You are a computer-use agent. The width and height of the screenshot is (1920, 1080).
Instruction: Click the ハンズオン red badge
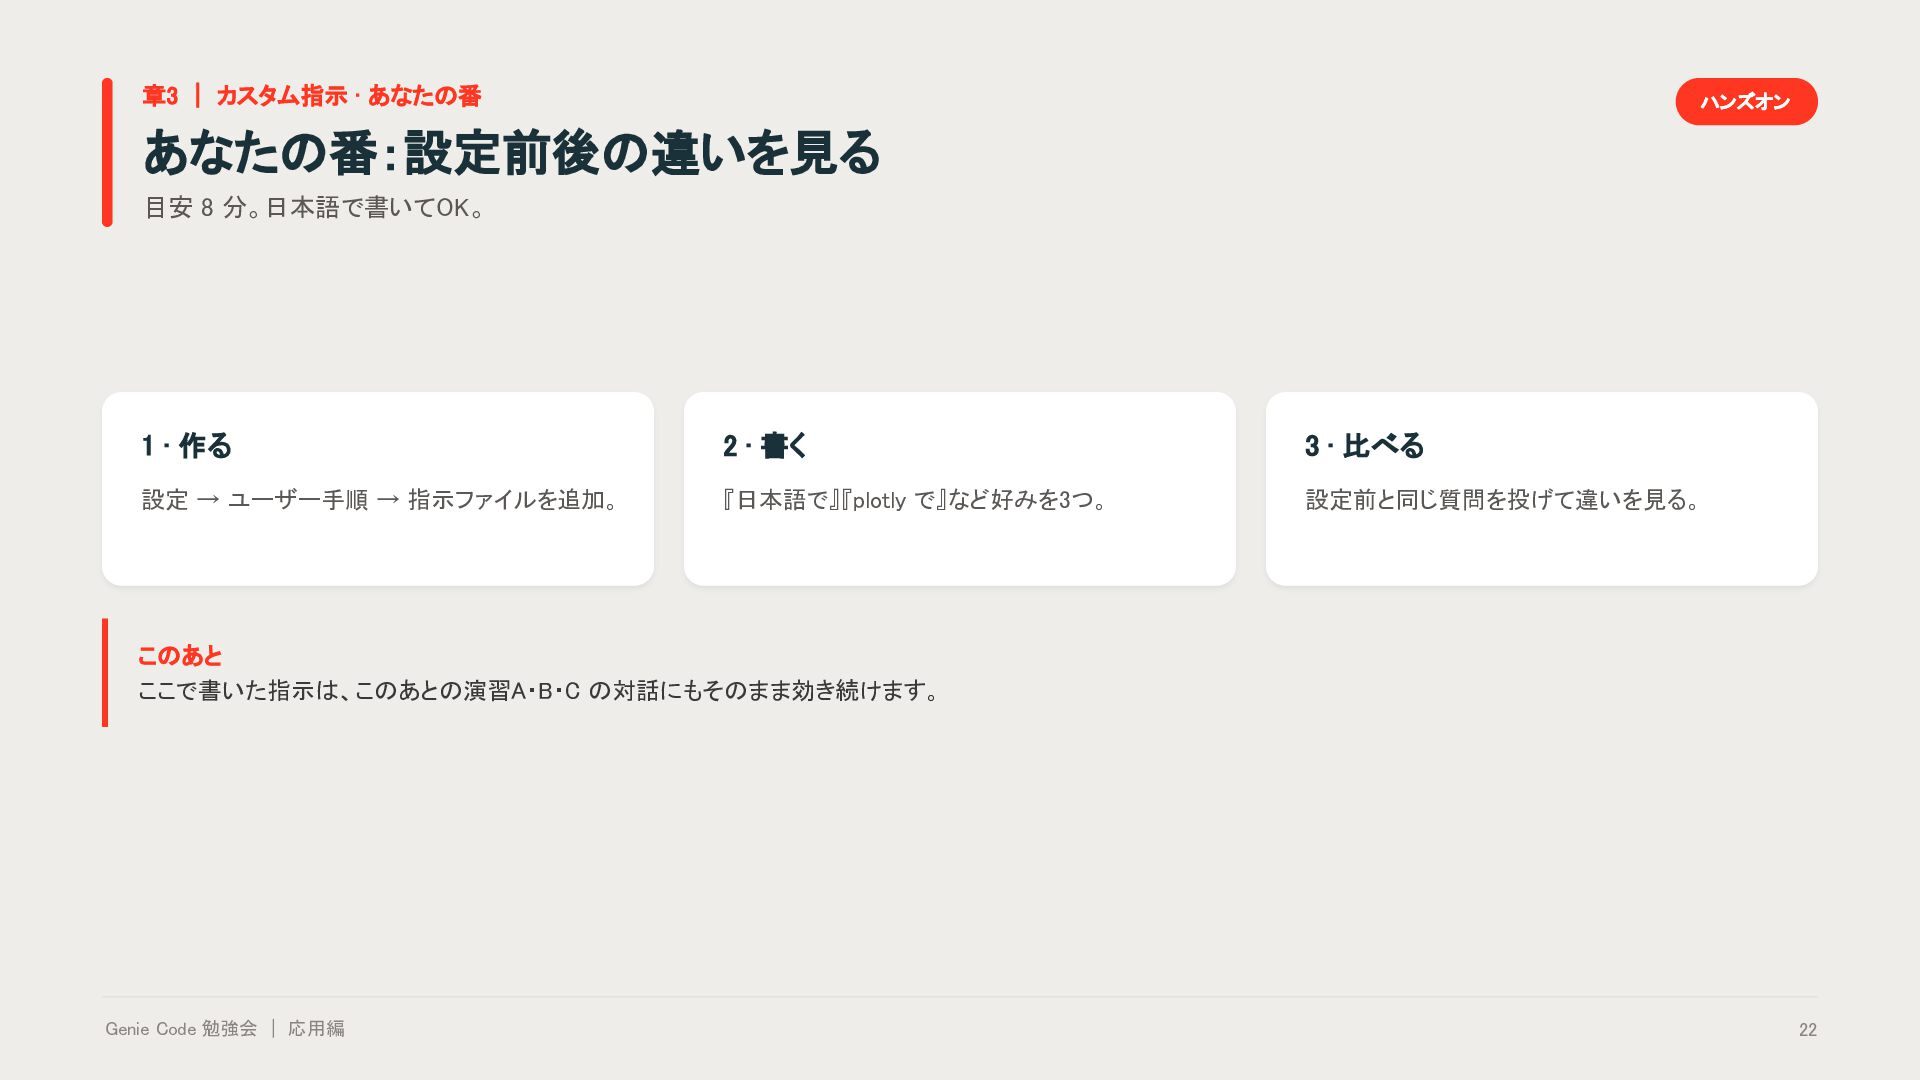click(x=1746, y=101)
